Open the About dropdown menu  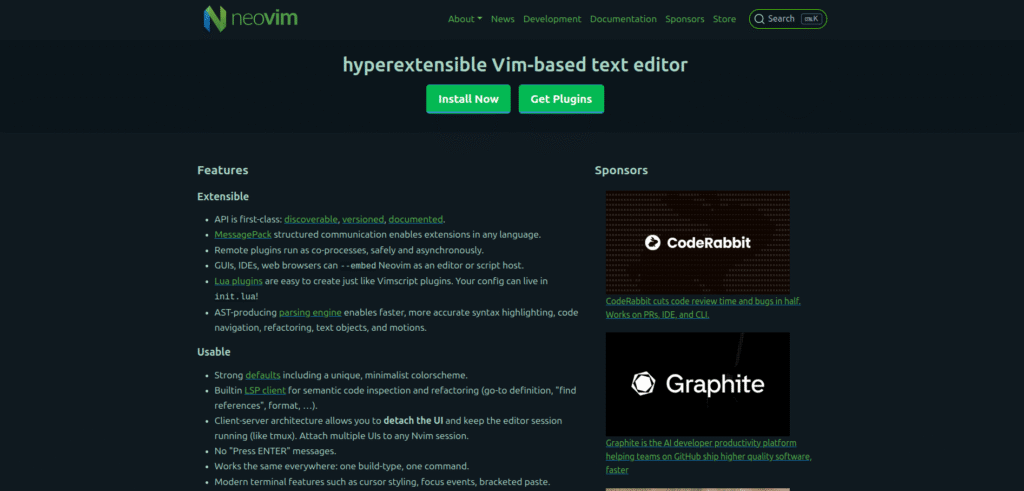click(x=464, y=19)
